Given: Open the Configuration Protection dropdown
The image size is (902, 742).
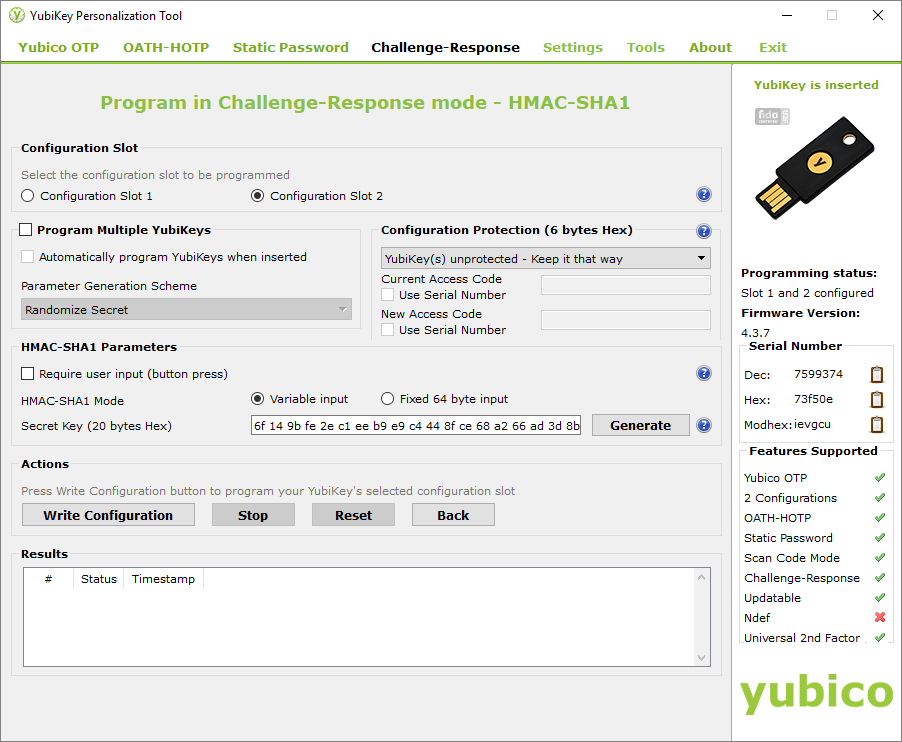Looking at the screenshot, I should point(546,259).
